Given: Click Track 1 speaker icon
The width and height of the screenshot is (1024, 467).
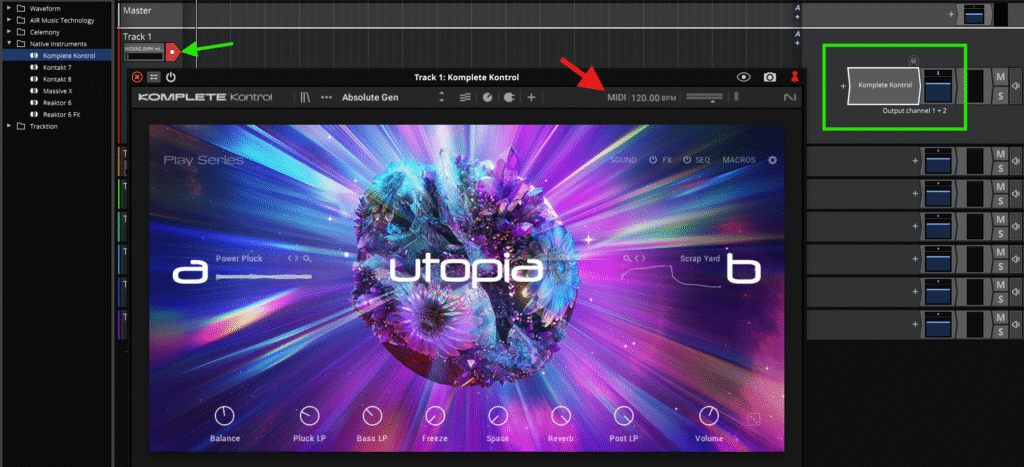Looking at the screenshot, I should tap(1016, 86).
